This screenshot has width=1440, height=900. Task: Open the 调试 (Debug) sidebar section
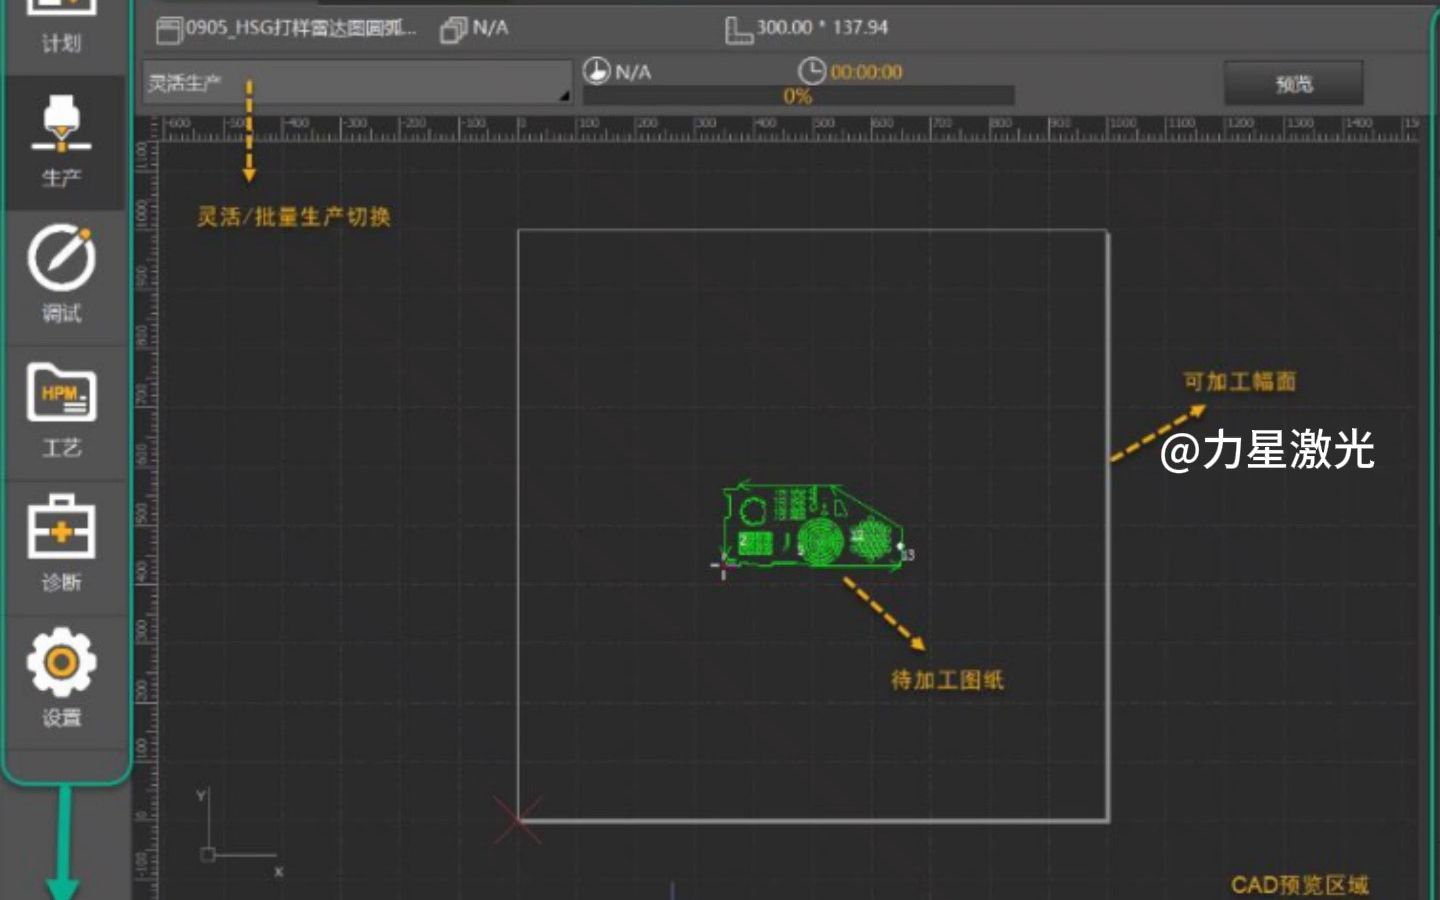click(61, 275)
